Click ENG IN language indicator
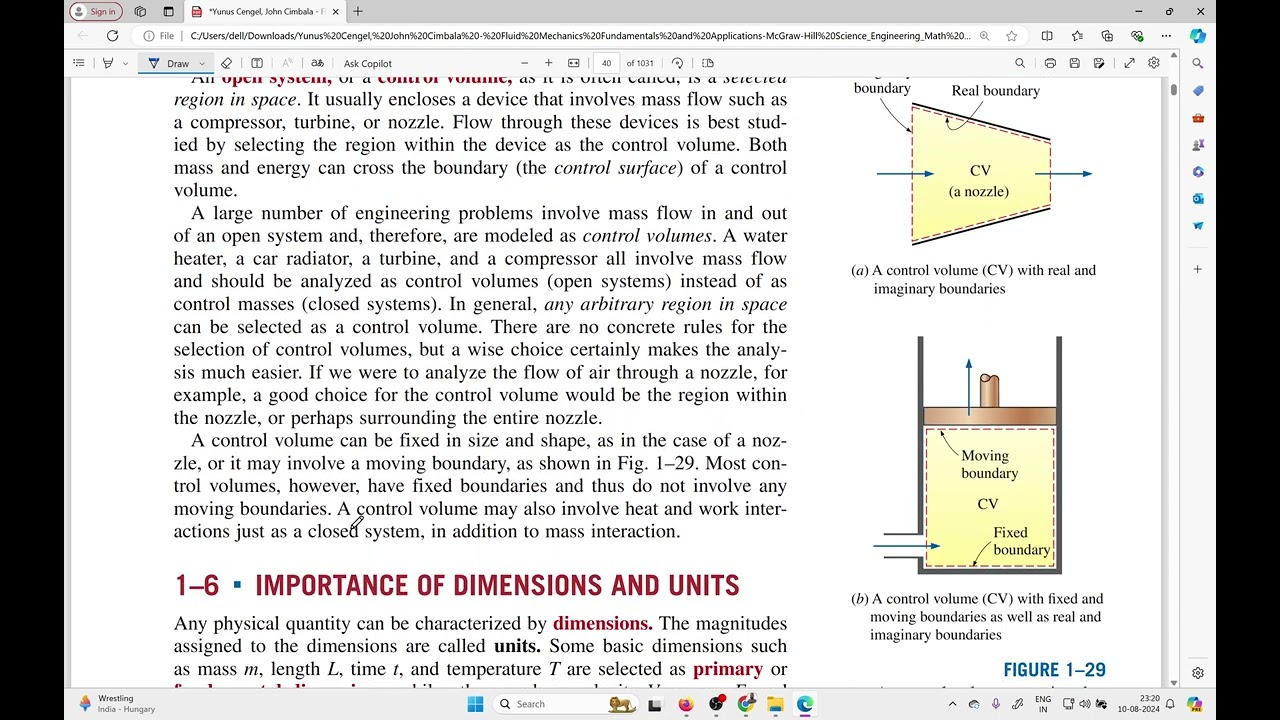This screenshot has height=720, width=1280. click(x=1043, y=704)
